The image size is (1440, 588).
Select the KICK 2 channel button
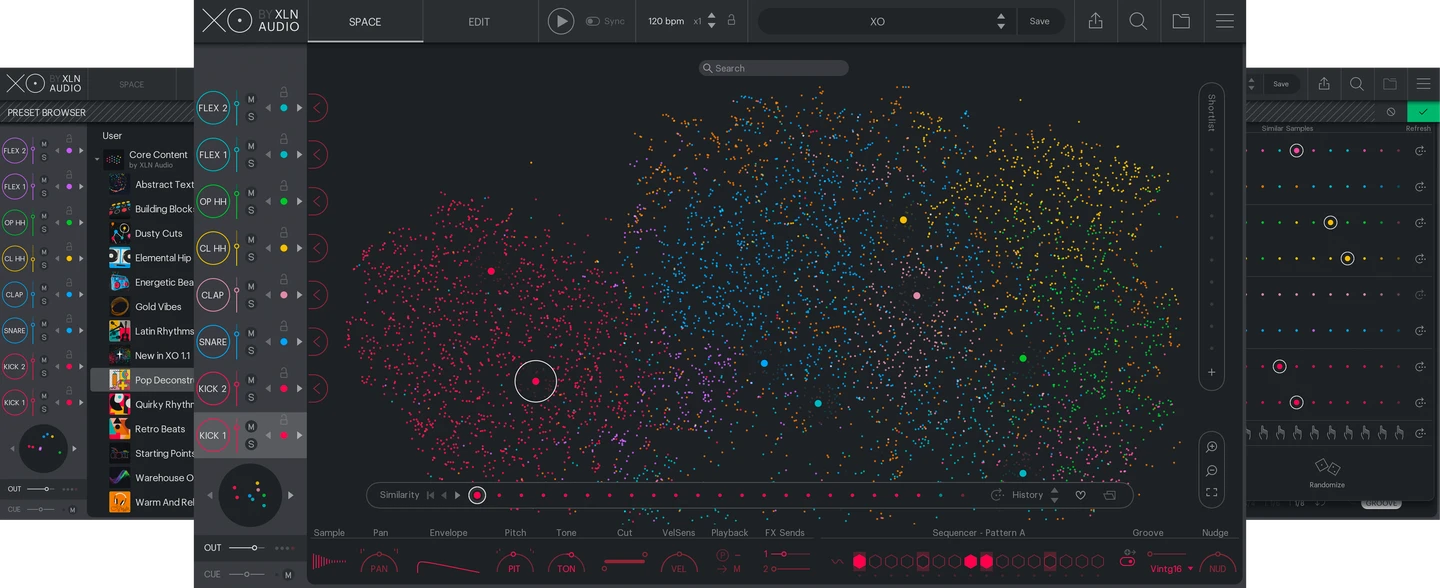click(213, 388)
